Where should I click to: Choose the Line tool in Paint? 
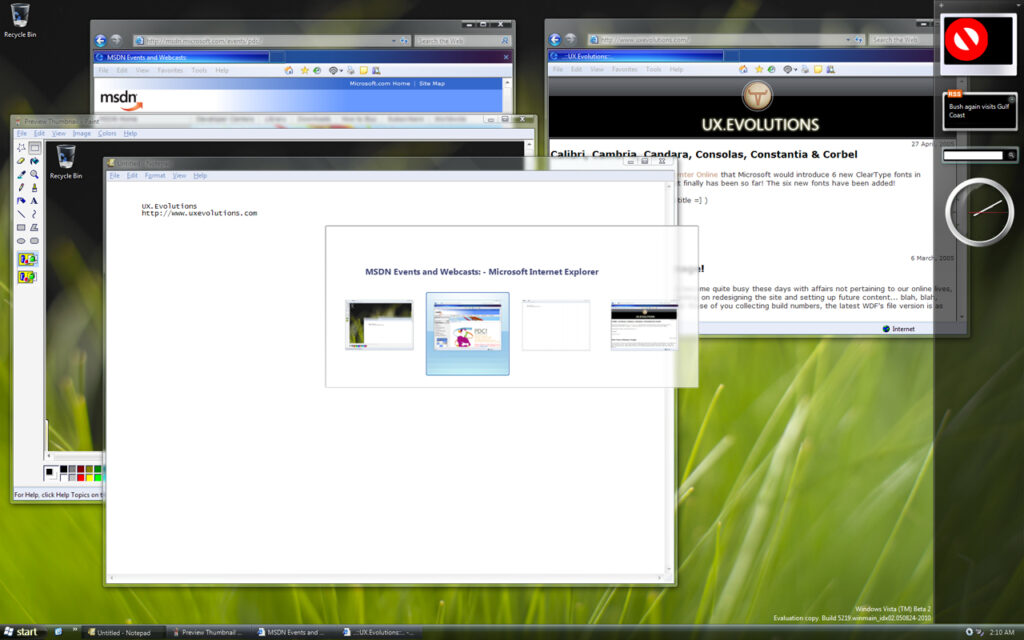click(21, 214)
